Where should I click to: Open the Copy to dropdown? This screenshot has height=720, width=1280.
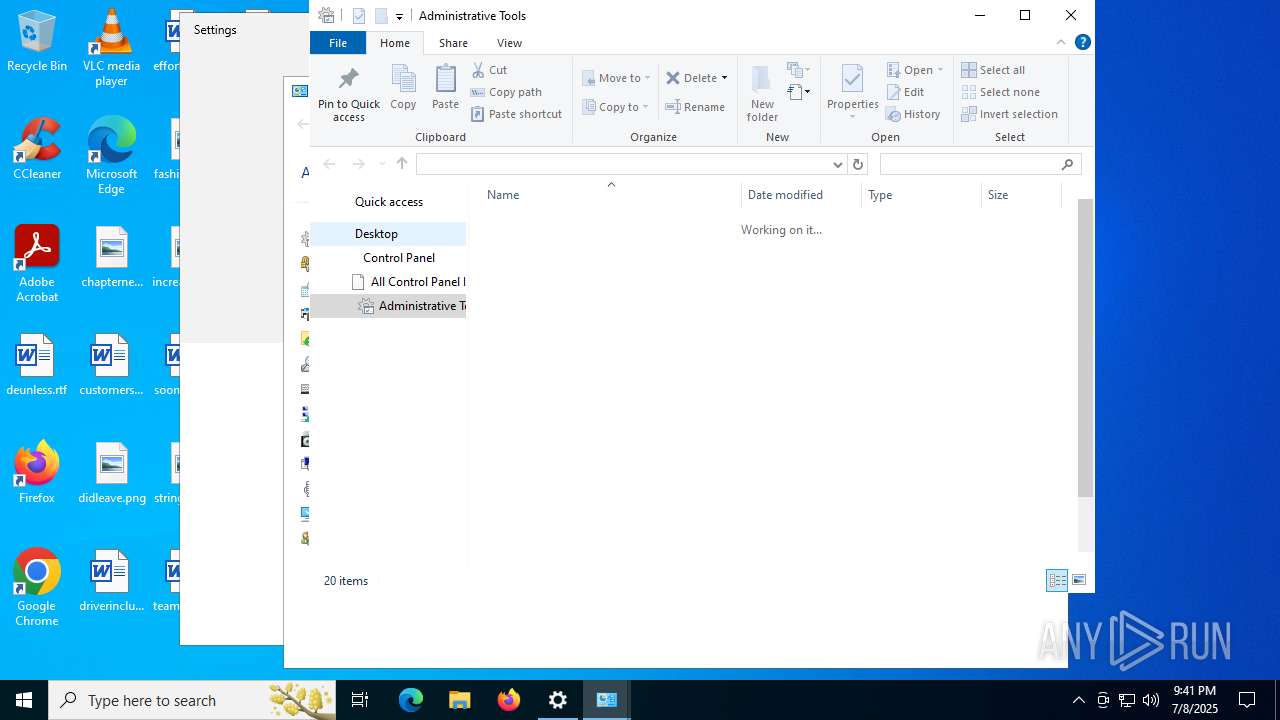coord(615,107)
